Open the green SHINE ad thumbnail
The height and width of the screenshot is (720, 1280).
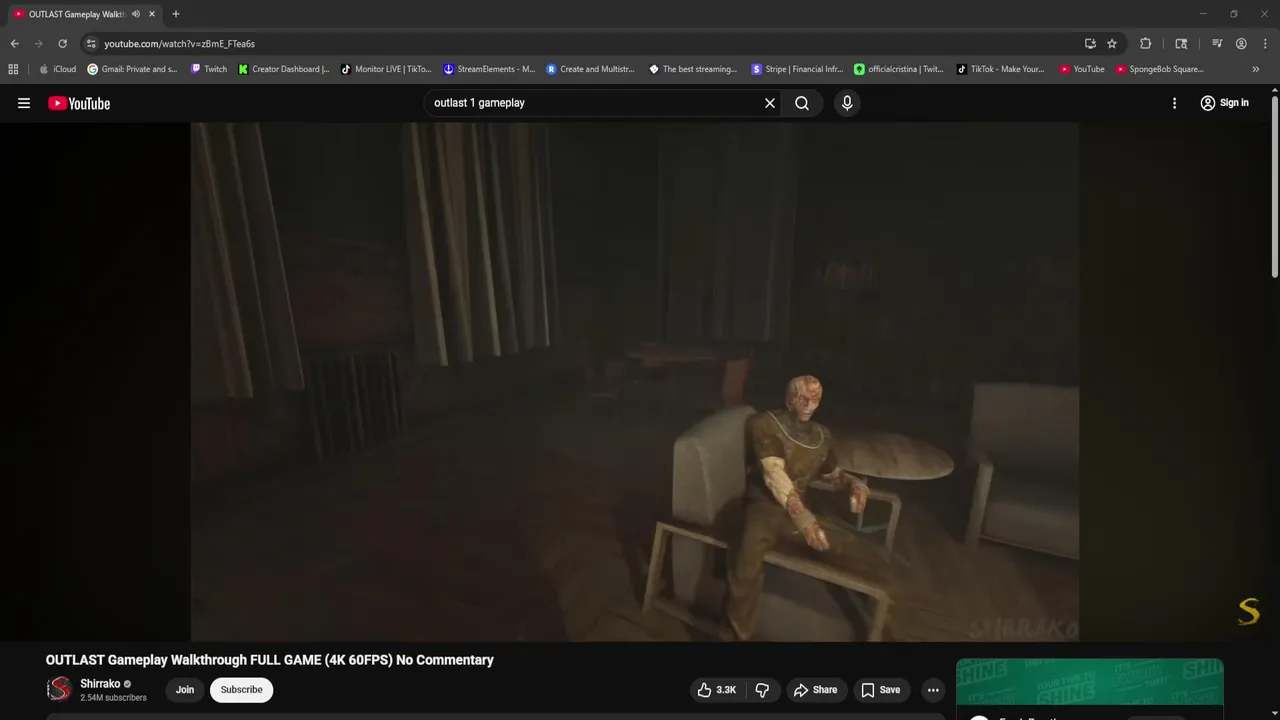(x=1089, y=682)
